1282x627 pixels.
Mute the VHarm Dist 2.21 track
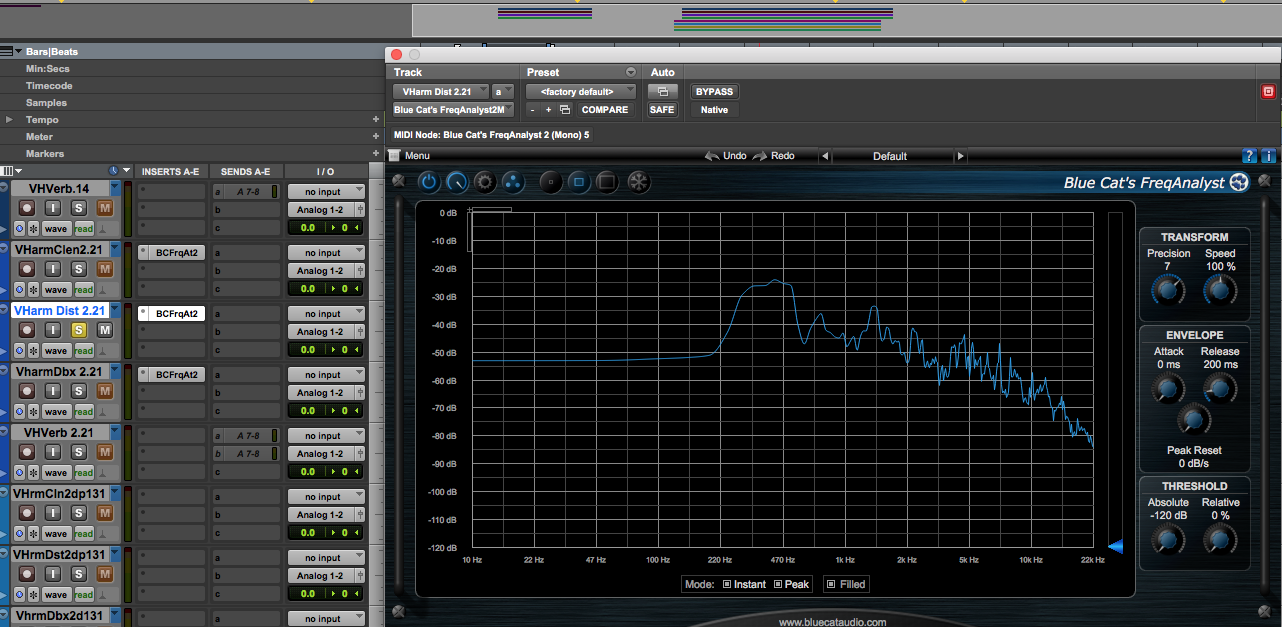(x=105, y=330)
